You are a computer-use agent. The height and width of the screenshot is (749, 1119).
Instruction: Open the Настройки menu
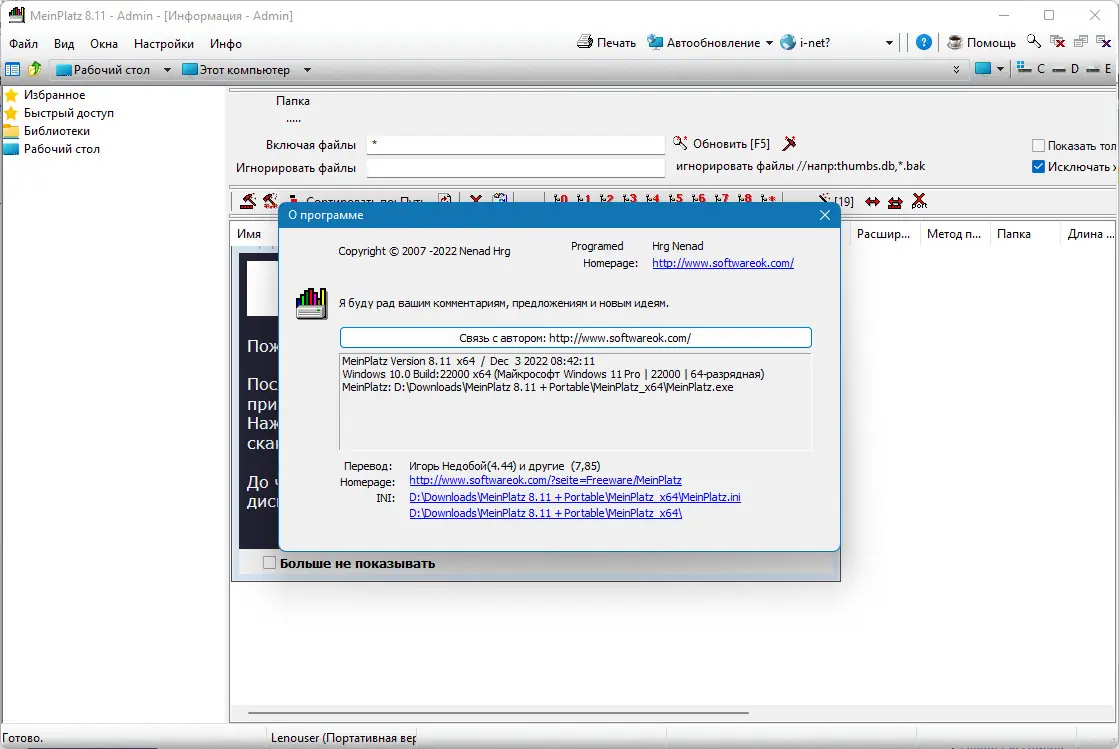tap(163, 44)
